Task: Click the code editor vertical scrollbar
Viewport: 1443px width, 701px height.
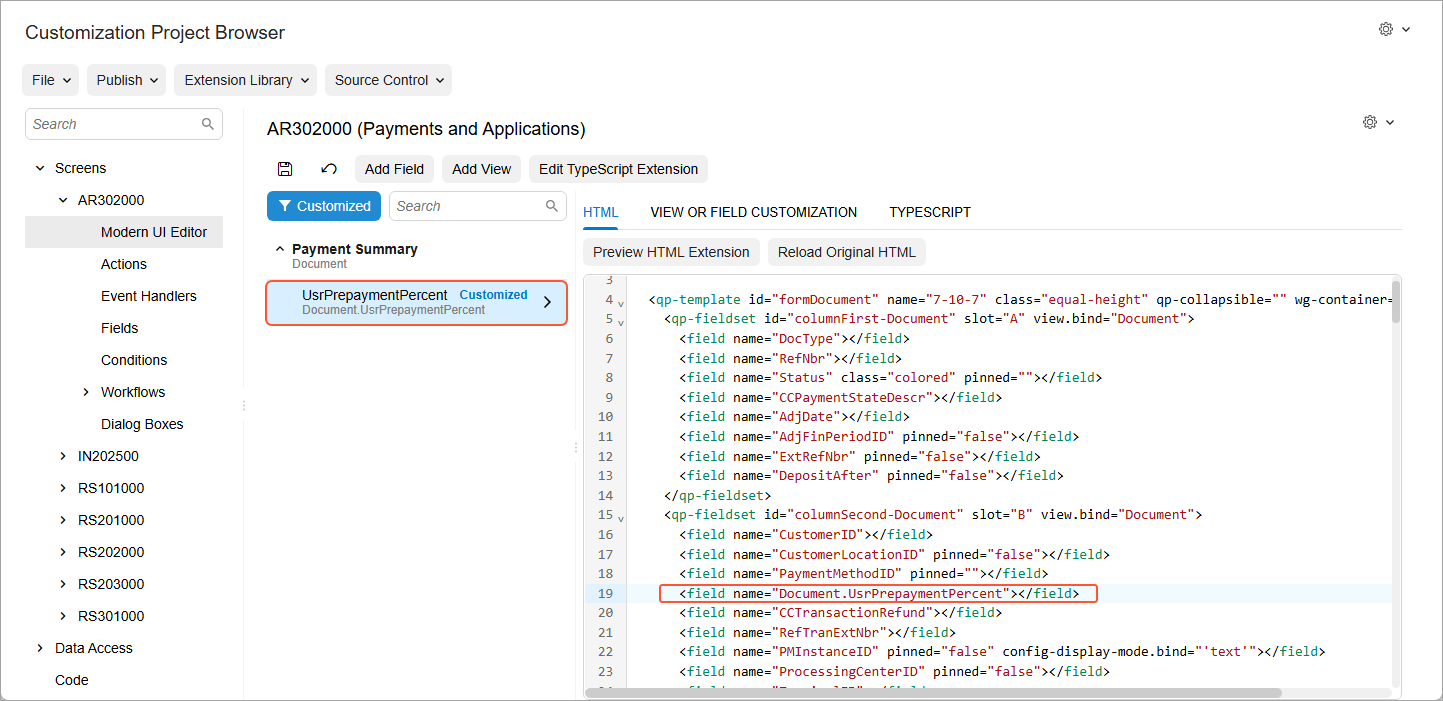Action: pyautogui.click(x=1395, y=301)
